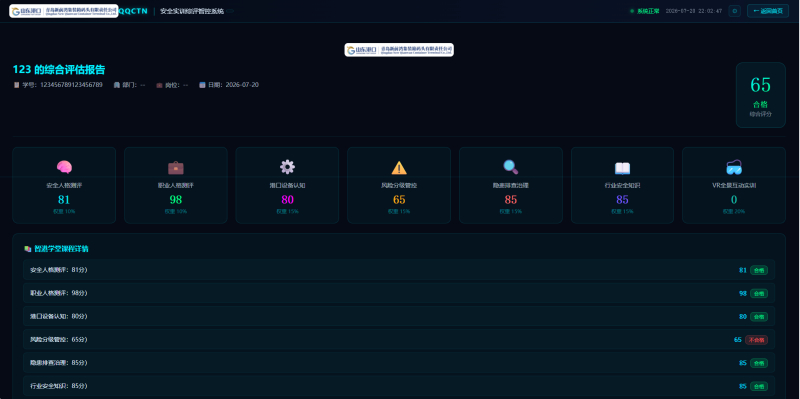
Task: Open the settings gear in the header
Action: pyautogui.click(x=734, y=11)
